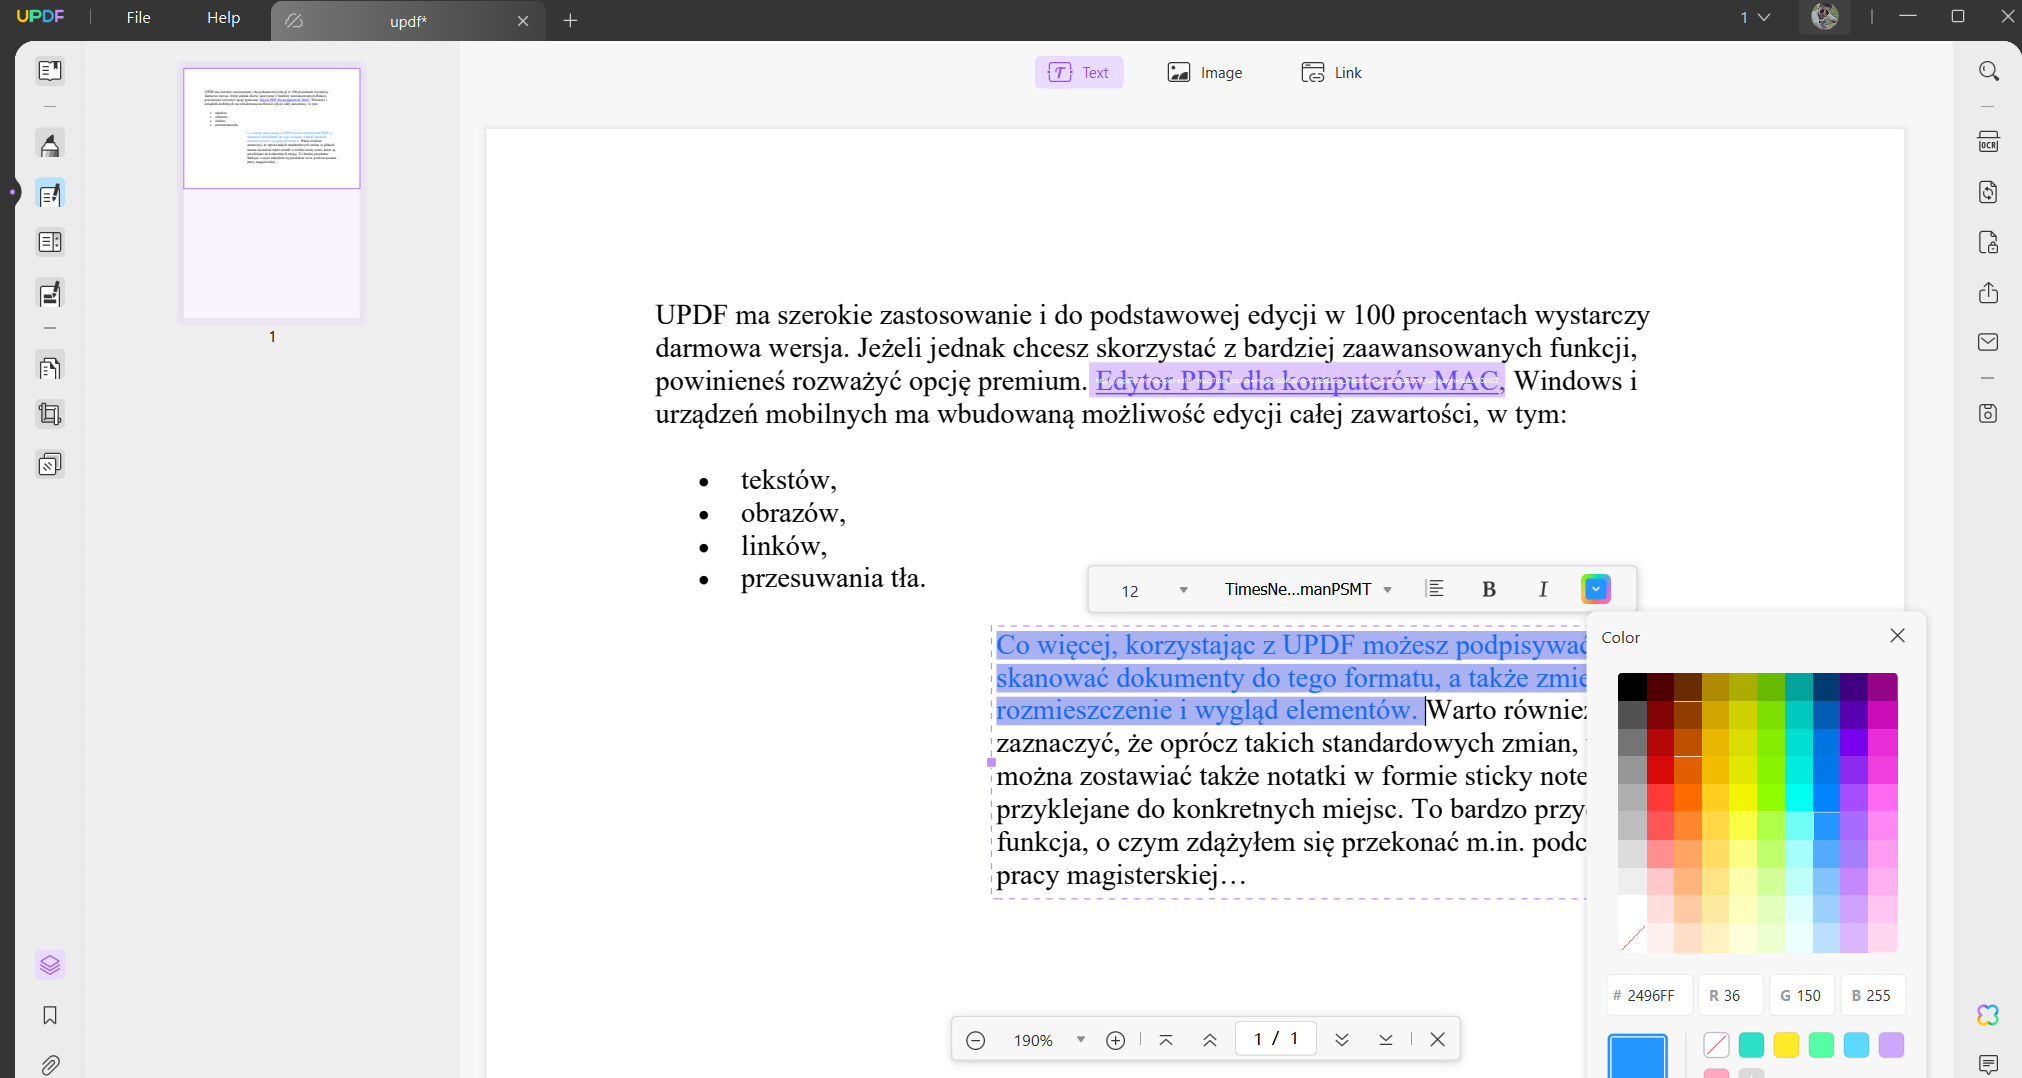
Task: Open the Fill and Sign tool
Action: coord(50,294)
